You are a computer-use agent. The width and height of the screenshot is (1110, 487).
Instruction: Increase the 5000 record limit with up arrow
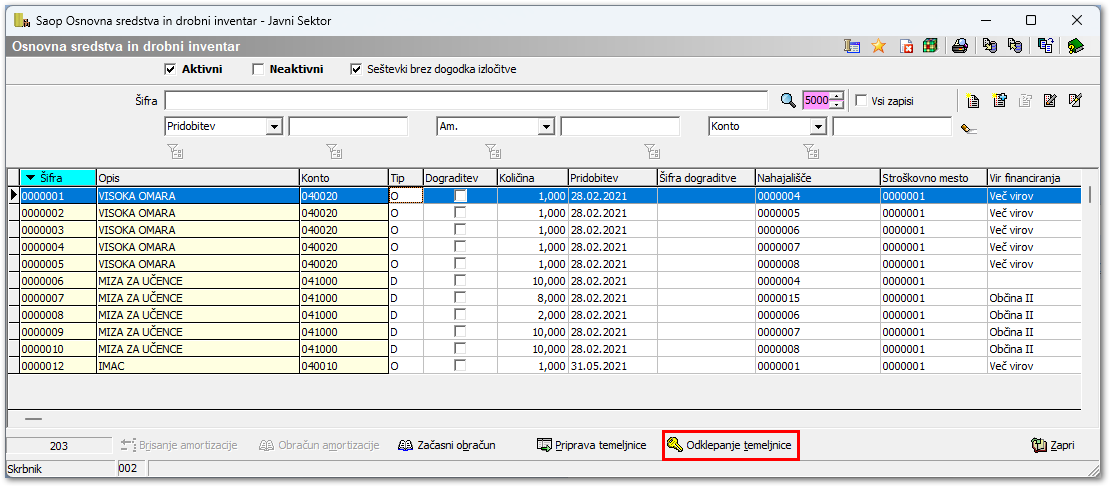838,96
